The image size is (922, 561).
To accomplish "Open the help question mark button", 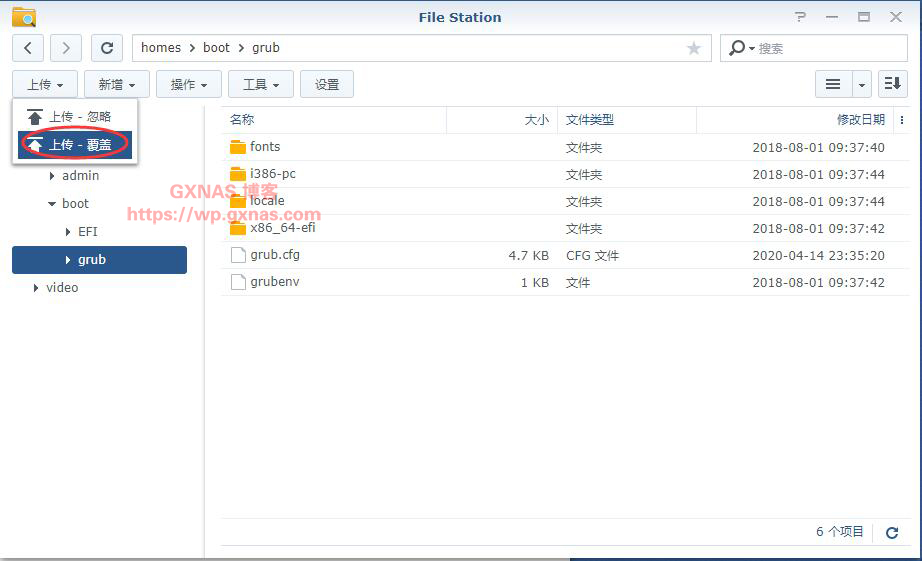I will [800, 17].
